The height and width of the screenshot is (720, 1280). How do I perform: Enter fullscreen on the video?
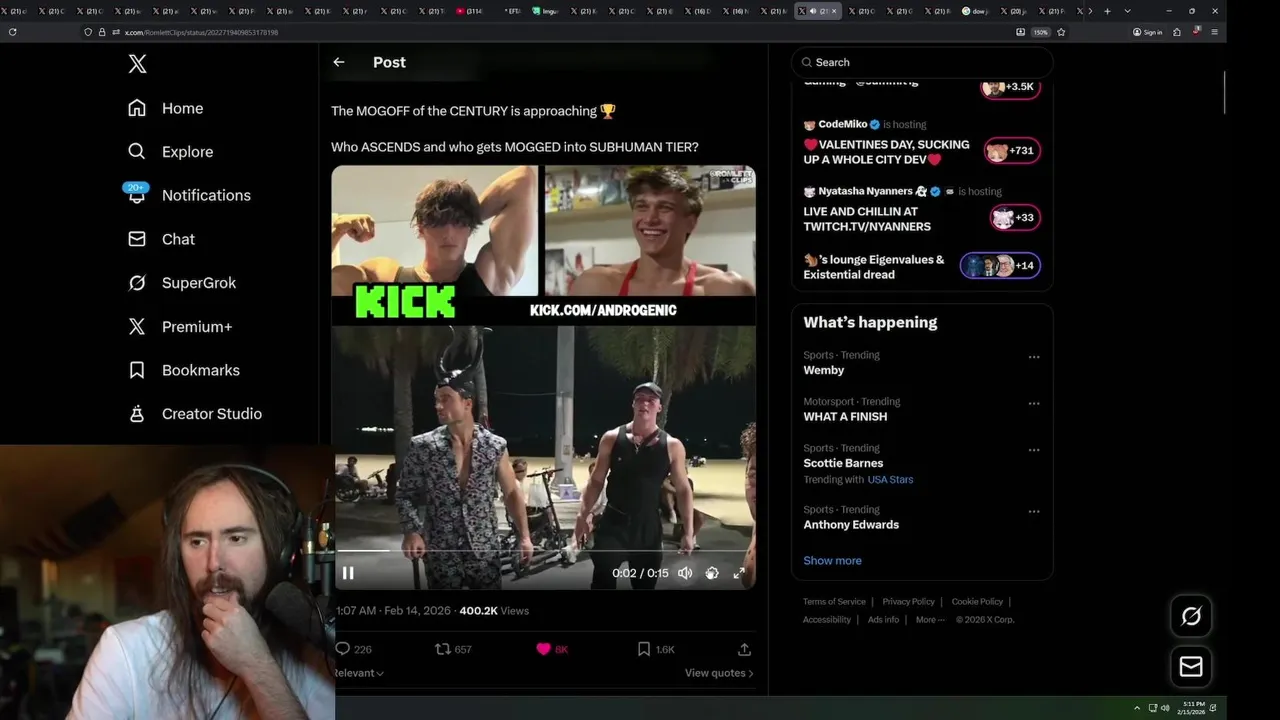tap(739, 573)
